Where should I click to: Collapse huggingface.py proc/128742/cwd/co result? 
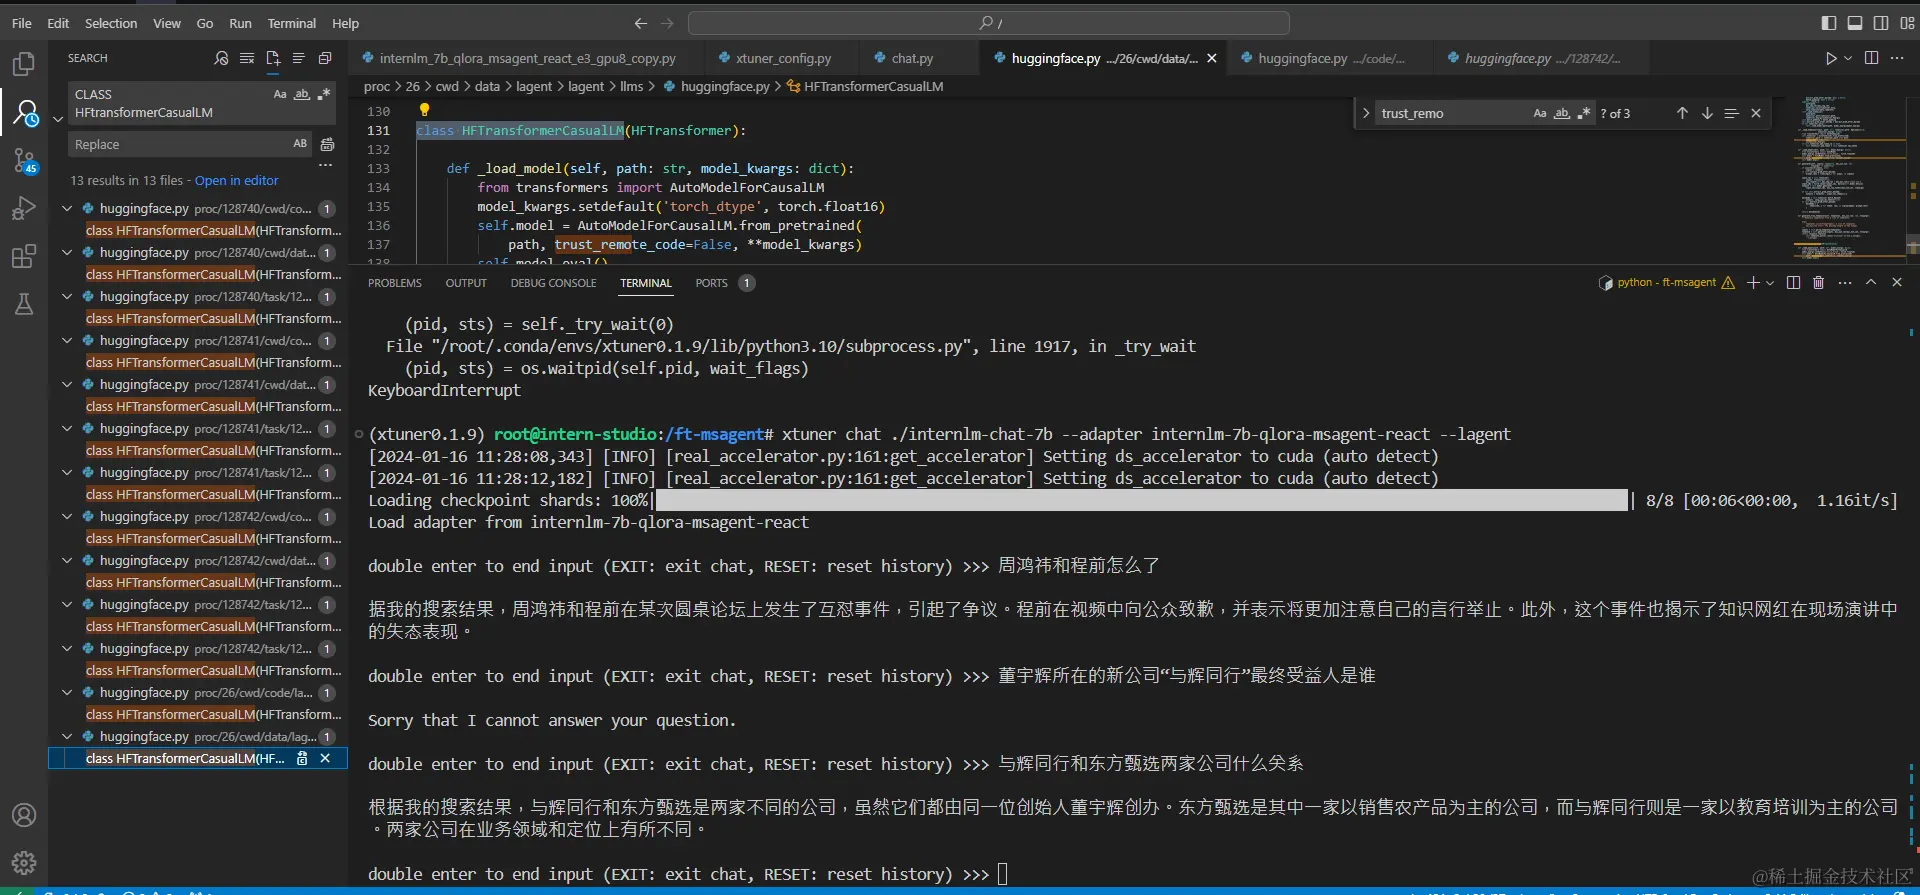point(67,517)
